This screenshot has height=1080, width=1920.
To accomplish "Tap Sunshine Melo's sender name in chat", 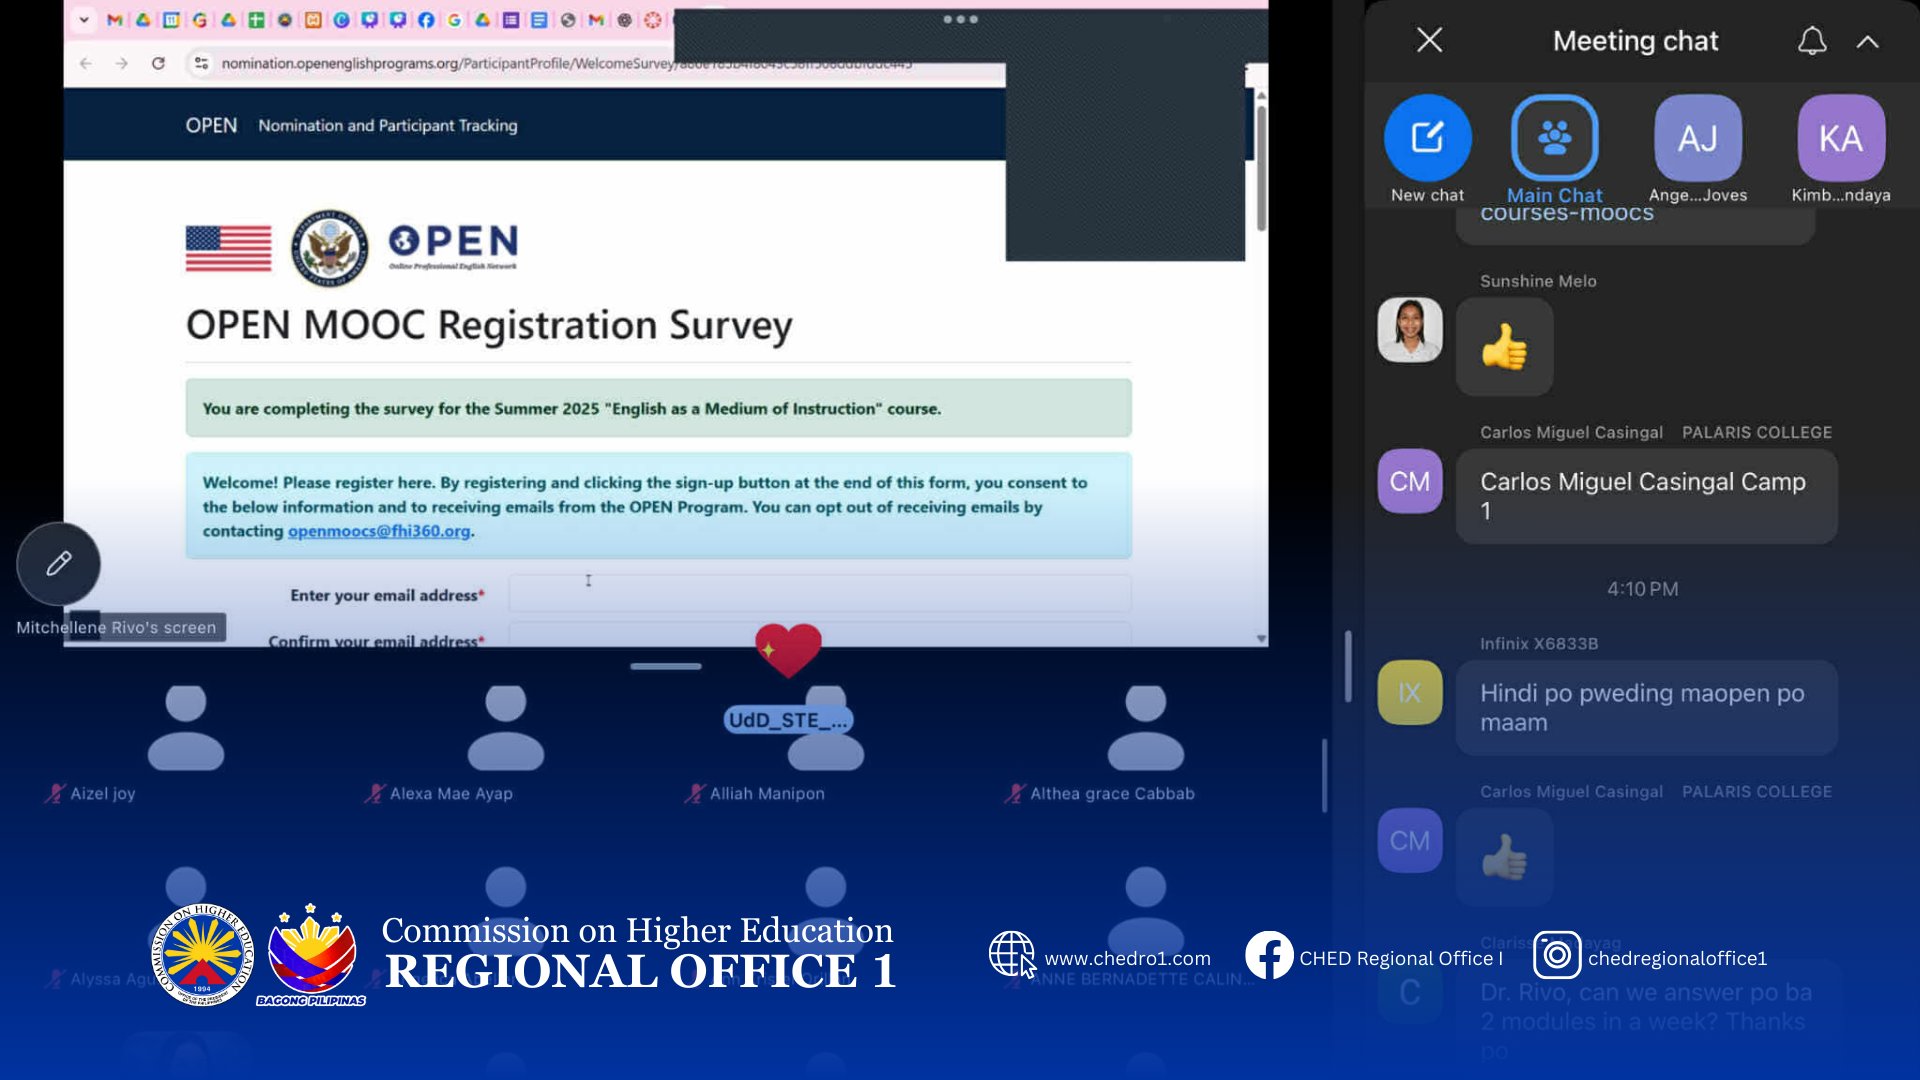I will [x=1538, y=281].
